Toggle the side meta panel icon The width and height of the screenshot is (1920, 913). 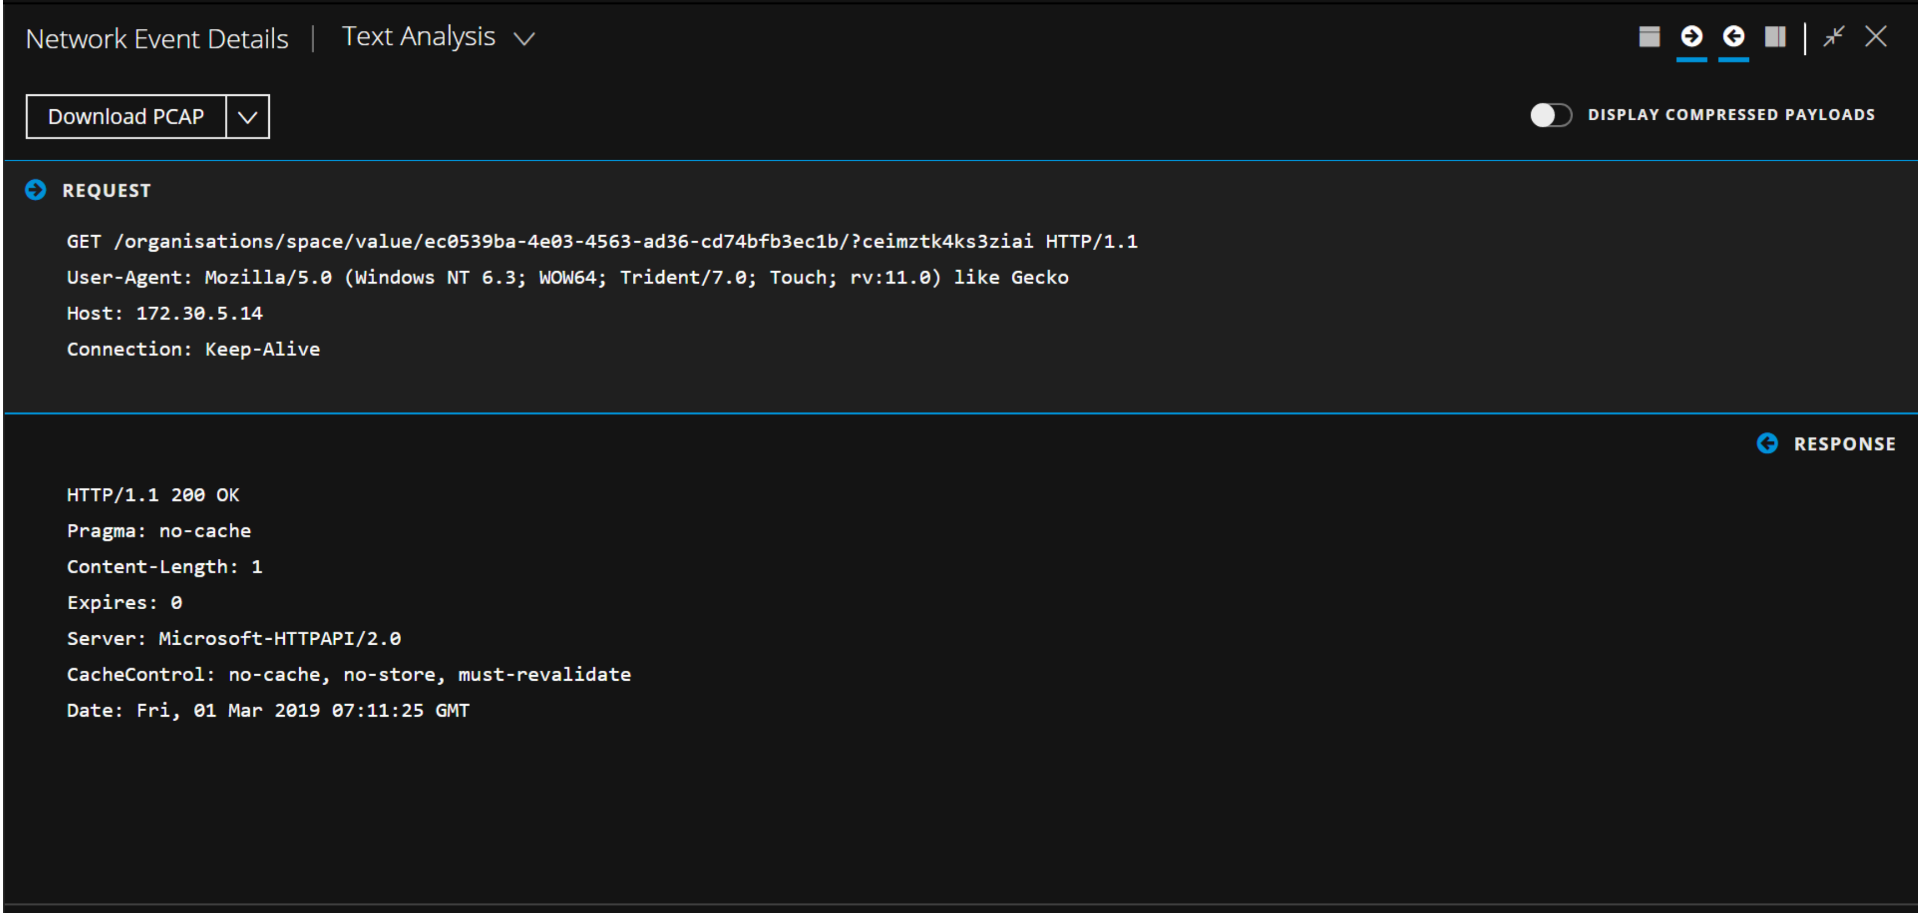[1775, 37]
